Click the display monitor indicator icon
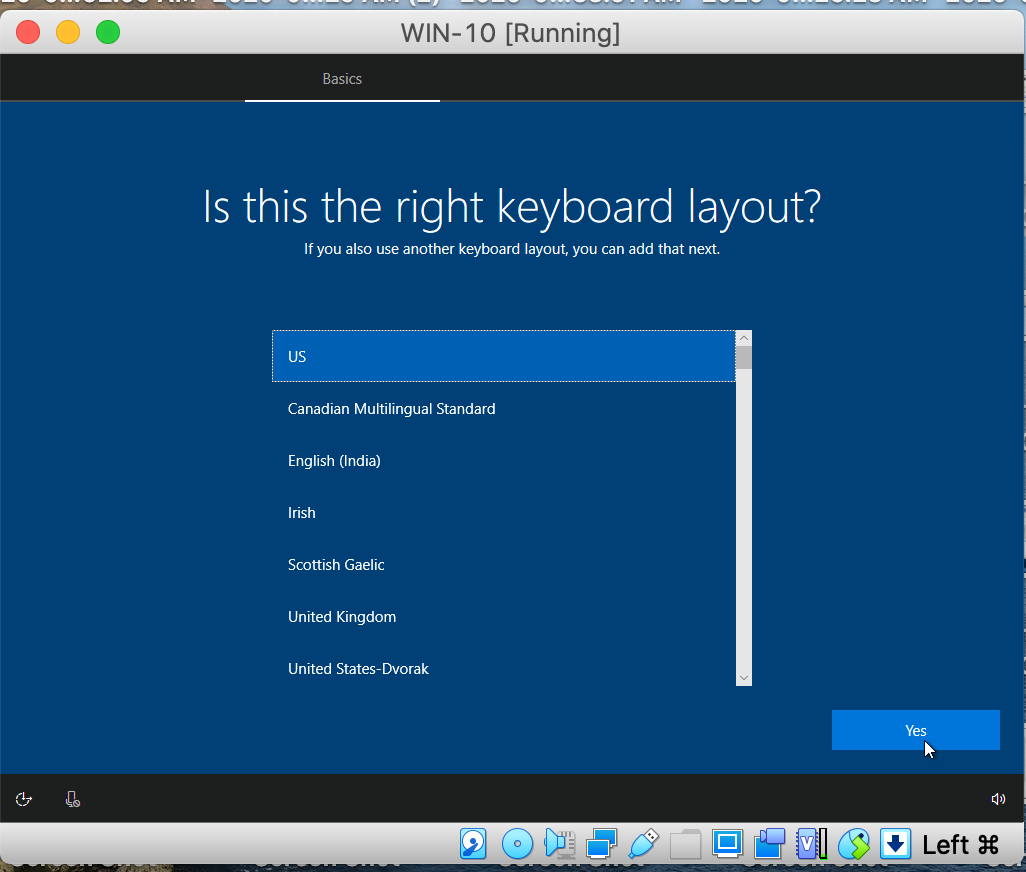This screenshot has height=872, width=1026. click(727, 844)
